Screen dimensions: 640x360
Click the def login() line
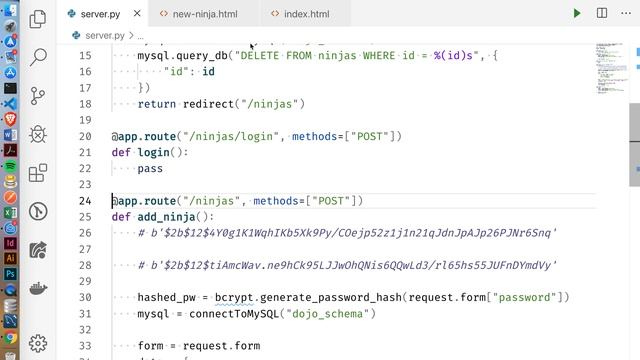tap(150, 152)
